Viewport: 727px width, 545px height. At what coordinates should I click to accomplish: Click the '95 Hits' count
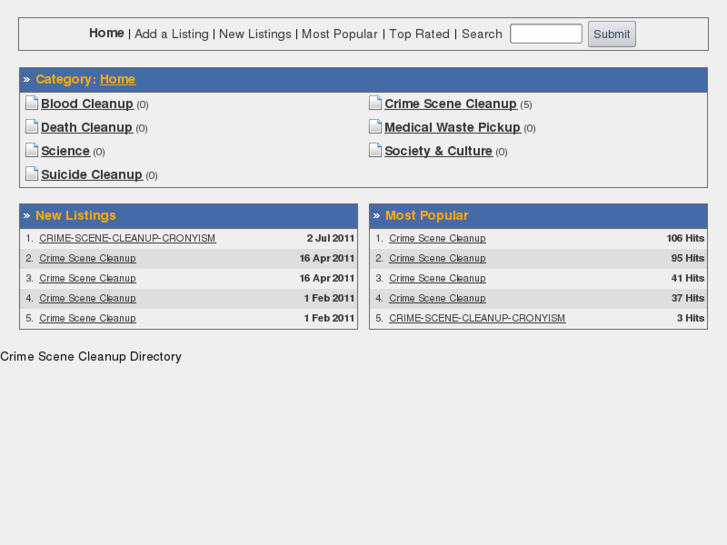pos(688,258)
